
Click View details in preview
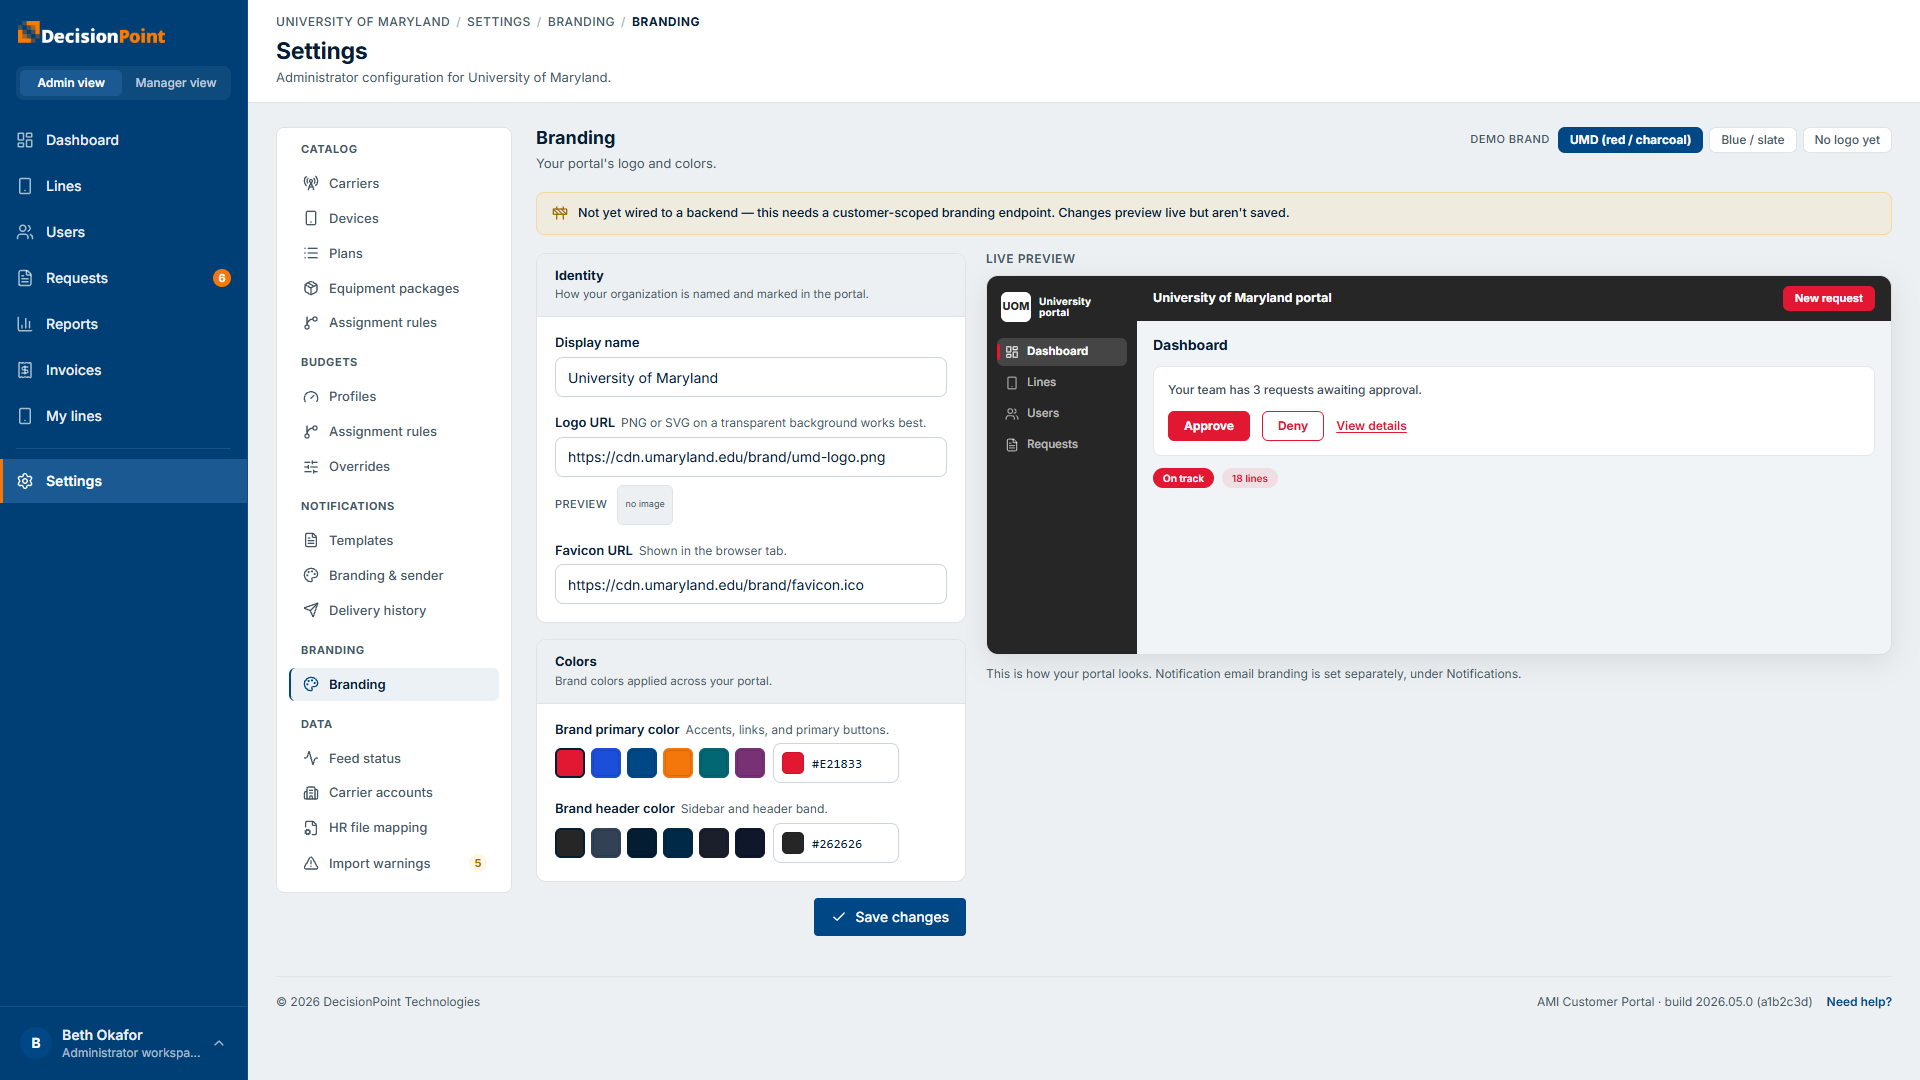[x=1371, y=426]
